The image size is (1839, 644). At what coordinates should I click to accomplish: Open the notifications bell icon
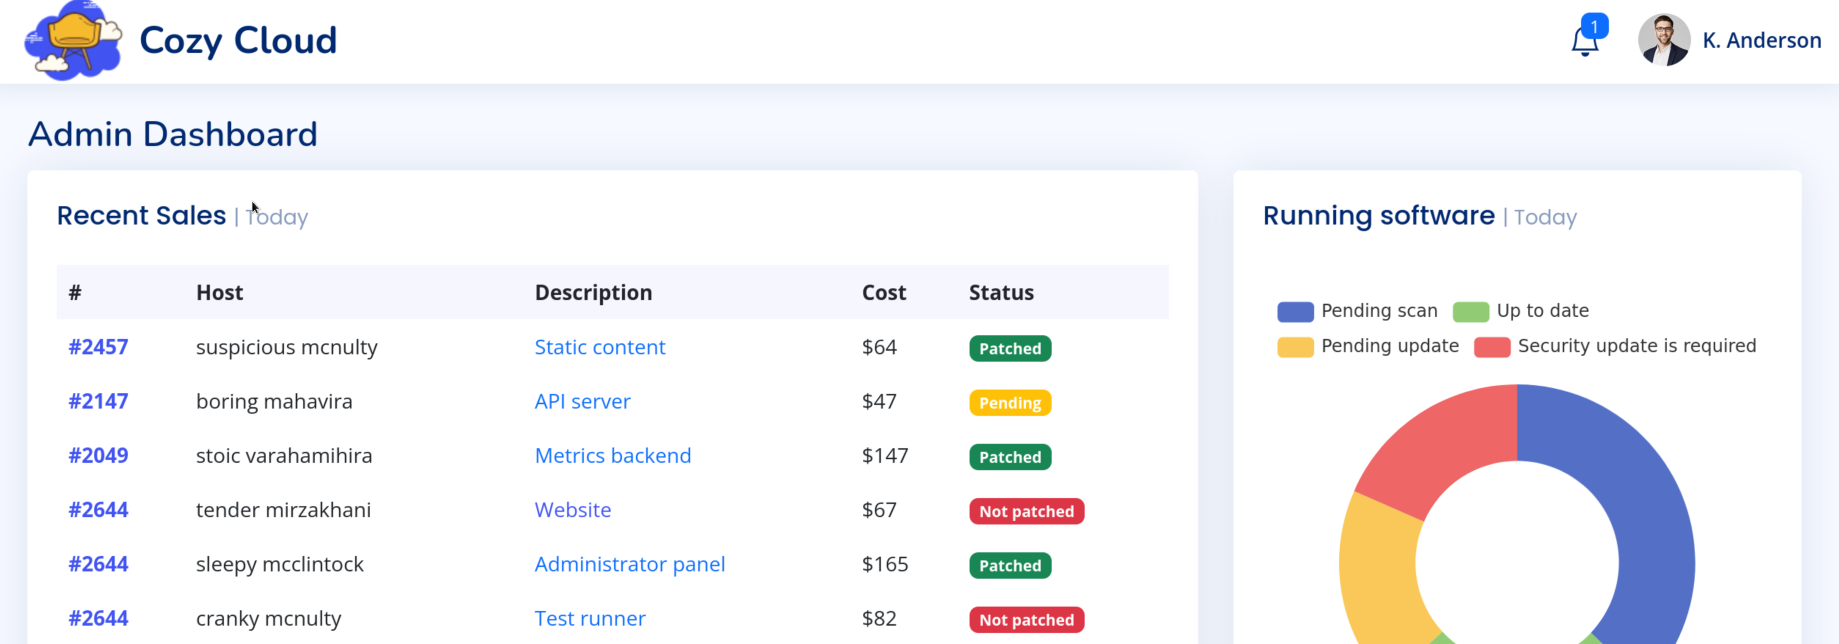click(x=1584, y=41)
